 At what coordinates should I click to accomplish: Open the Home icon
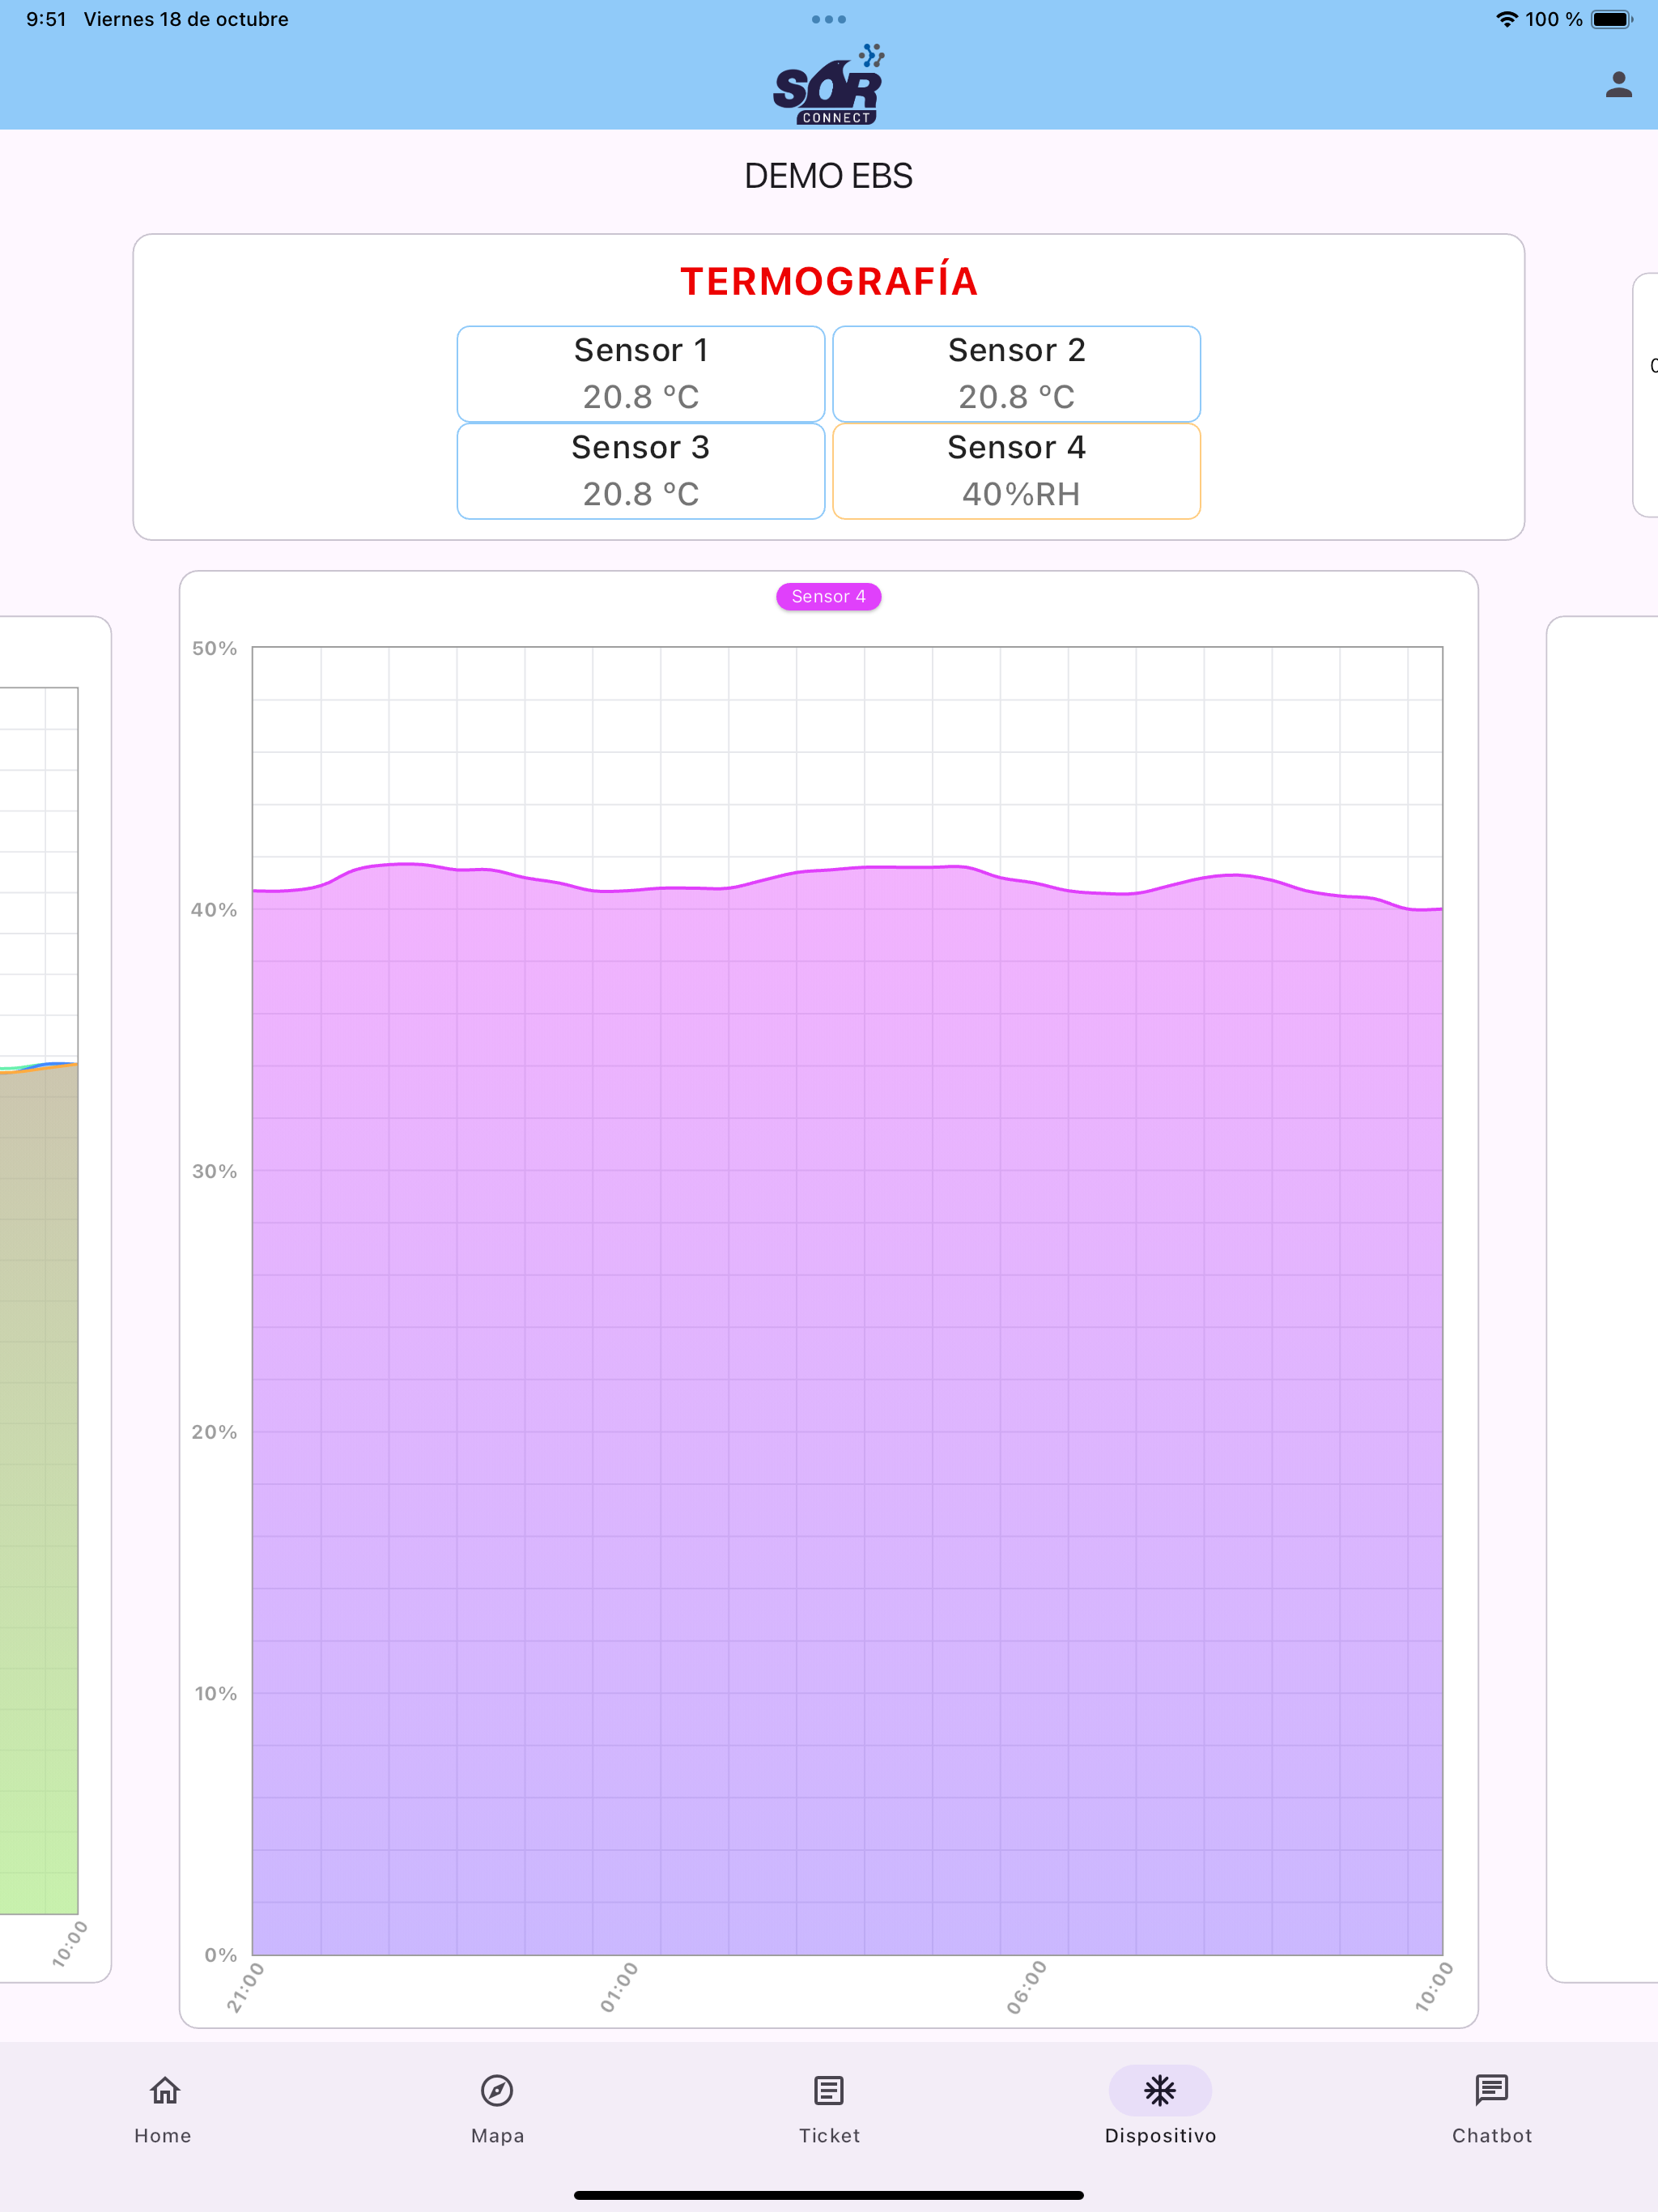(x=164, y=2090)
